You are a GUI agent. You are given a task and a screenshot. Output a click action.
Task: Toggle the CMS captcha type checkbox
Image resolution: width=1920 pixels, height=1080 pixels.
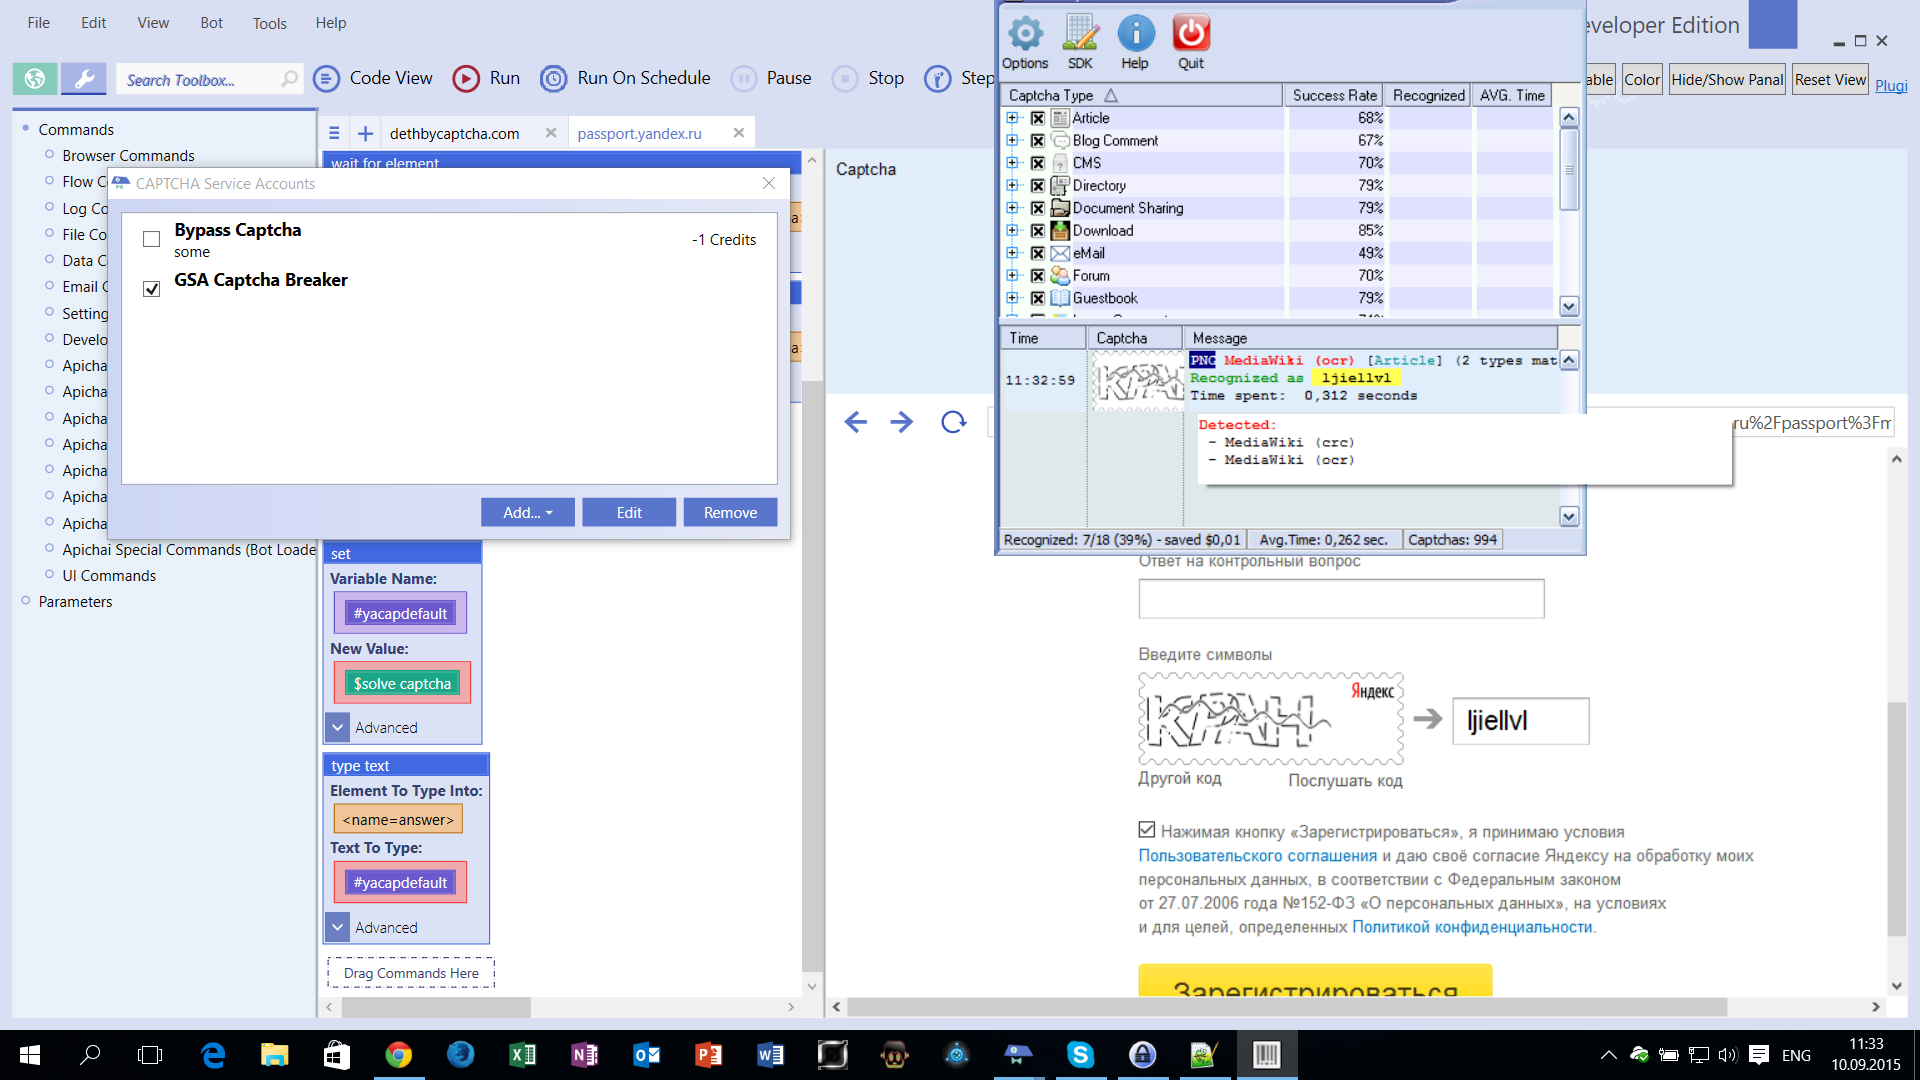(1038, 163)
